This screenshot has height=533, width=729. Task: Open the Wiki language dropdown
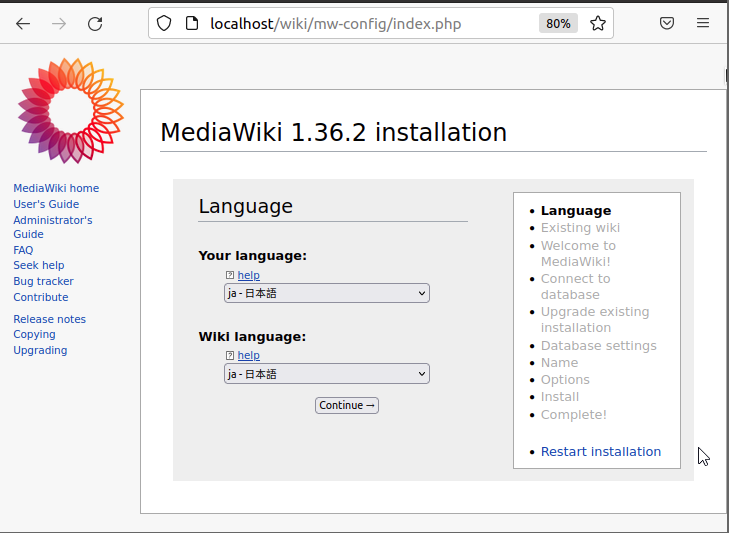[327, 374]
